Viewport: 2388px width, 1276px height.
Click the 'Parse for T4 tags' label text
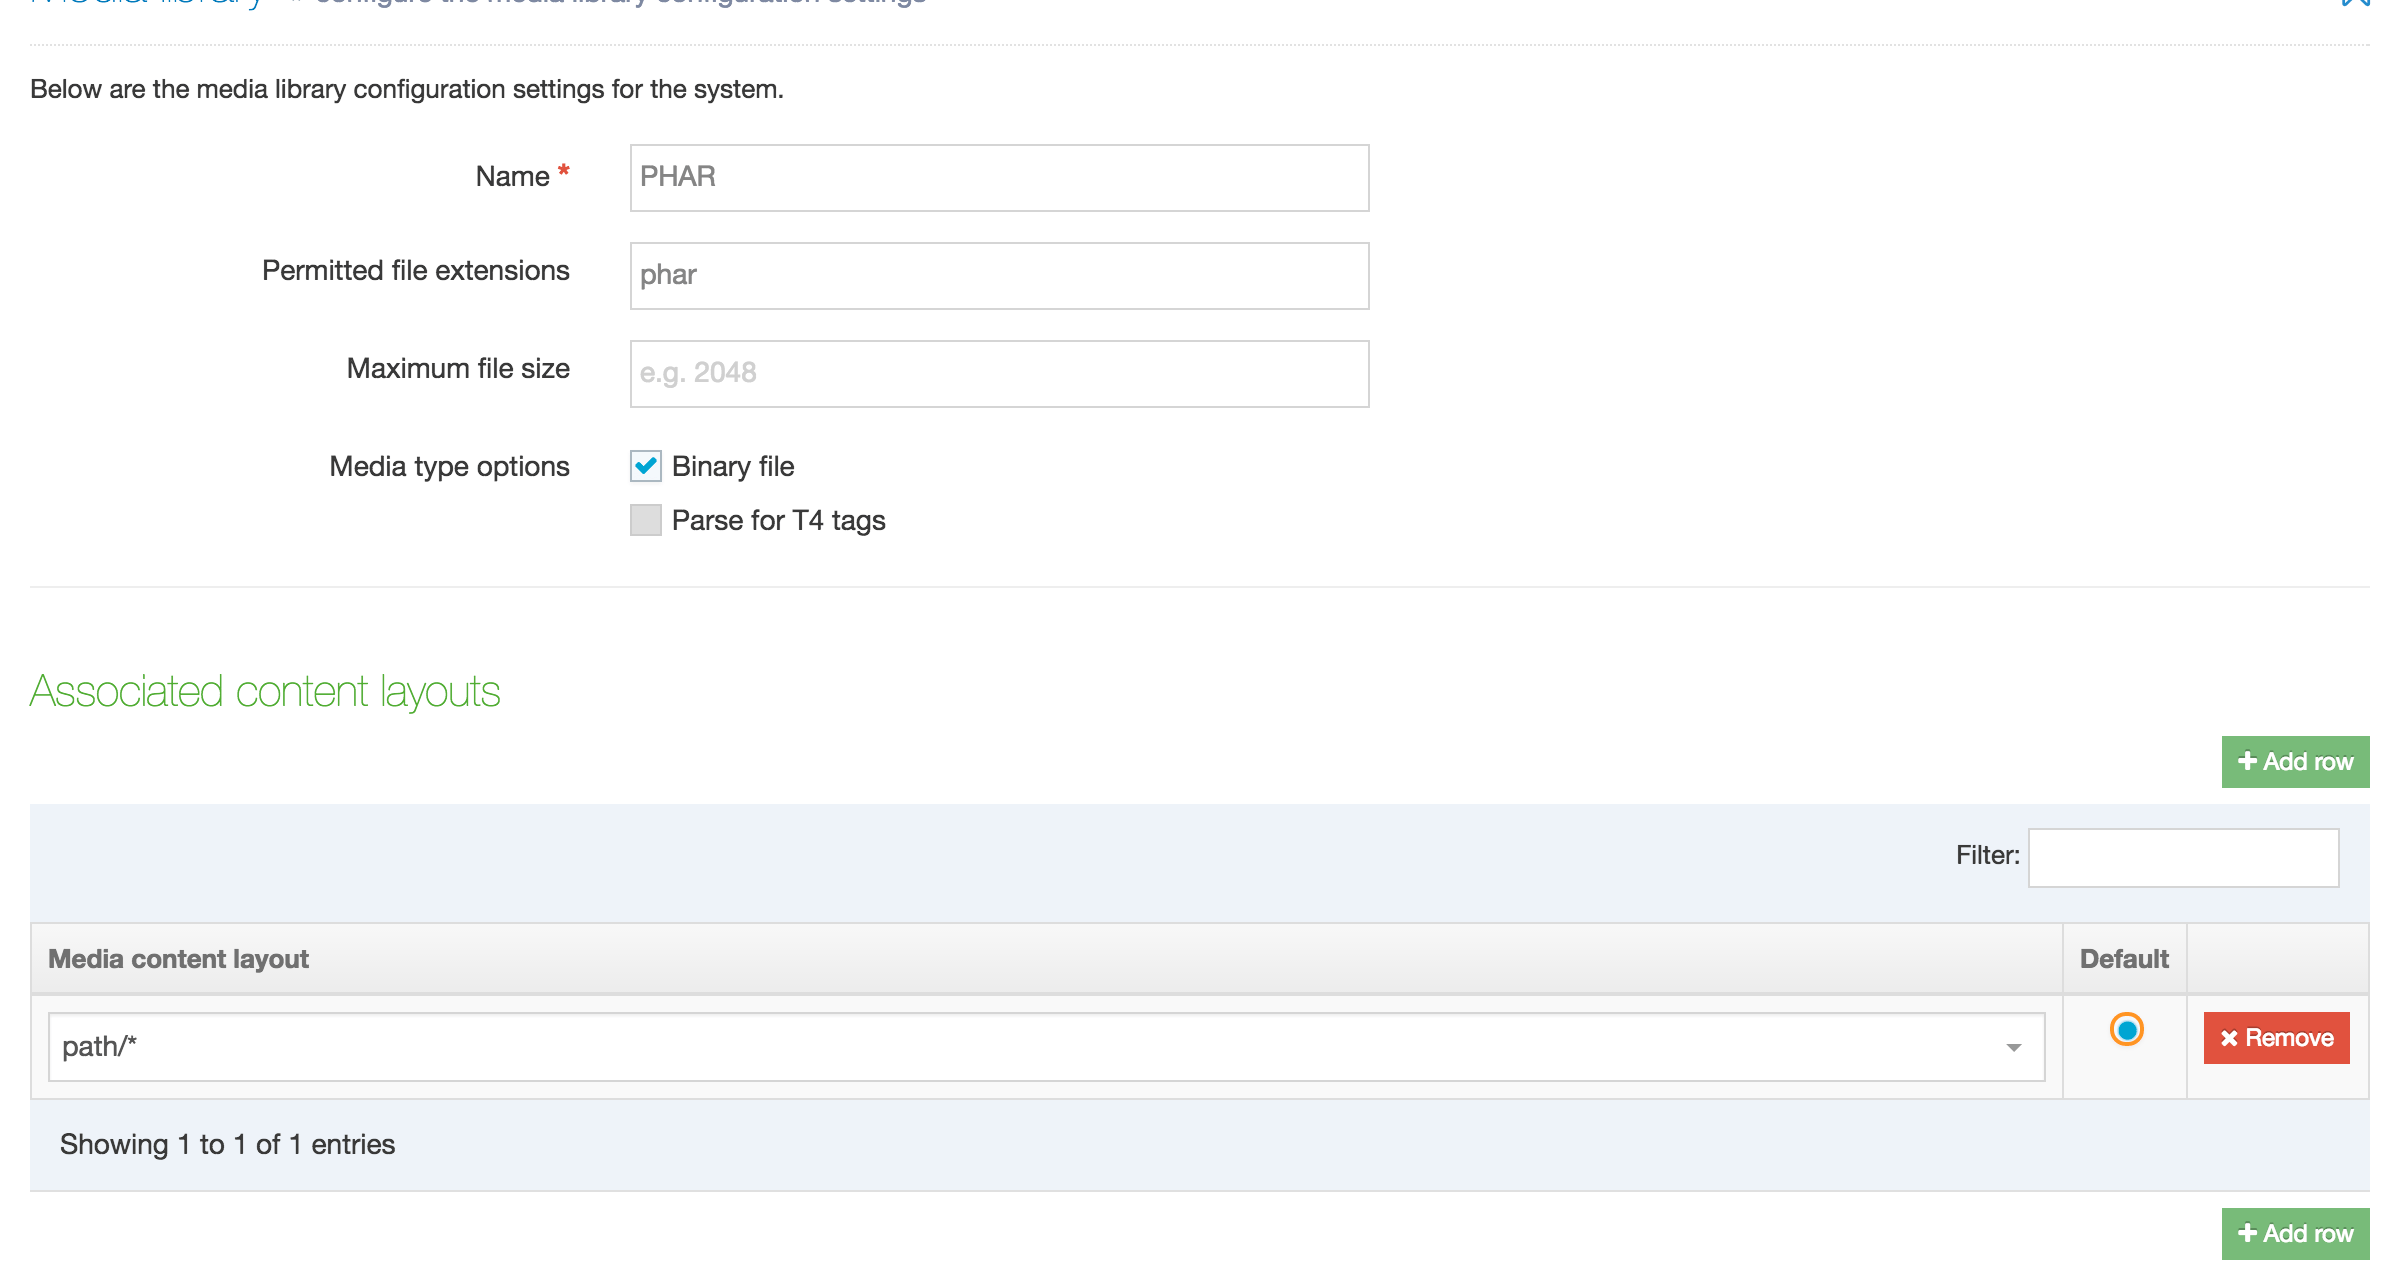[778, 520]
